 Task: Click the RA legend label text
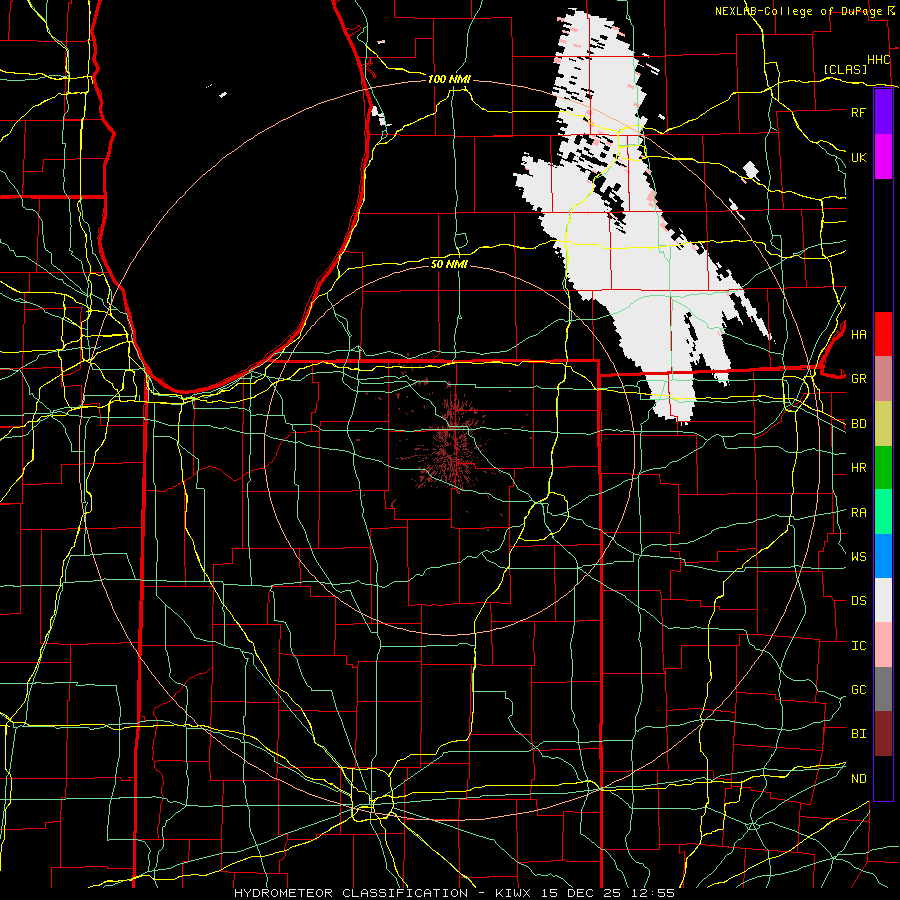coord(859,513)
